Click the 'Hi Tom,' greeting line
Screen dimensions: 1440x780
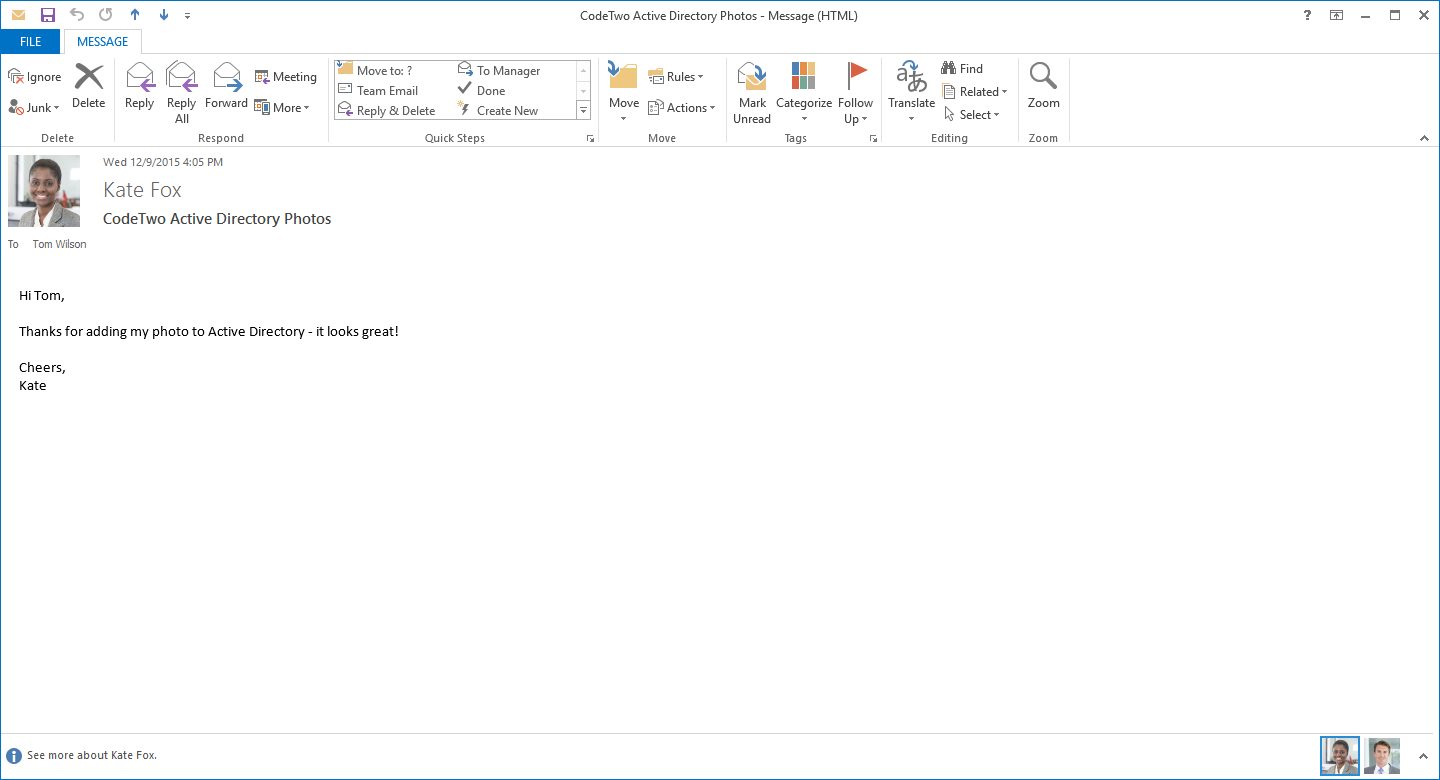pos(42,295)
